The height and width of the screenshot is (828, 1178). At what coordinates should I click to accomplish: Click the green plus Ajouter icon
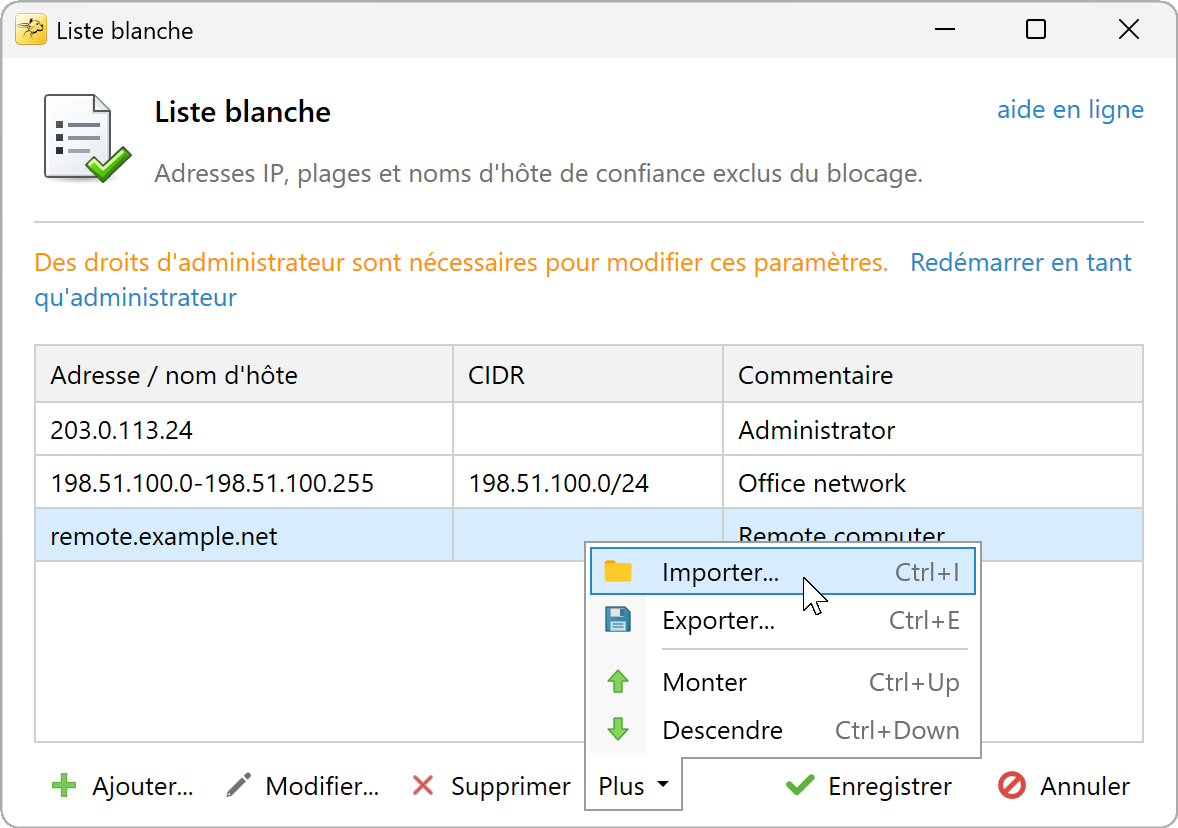point(64,786)
